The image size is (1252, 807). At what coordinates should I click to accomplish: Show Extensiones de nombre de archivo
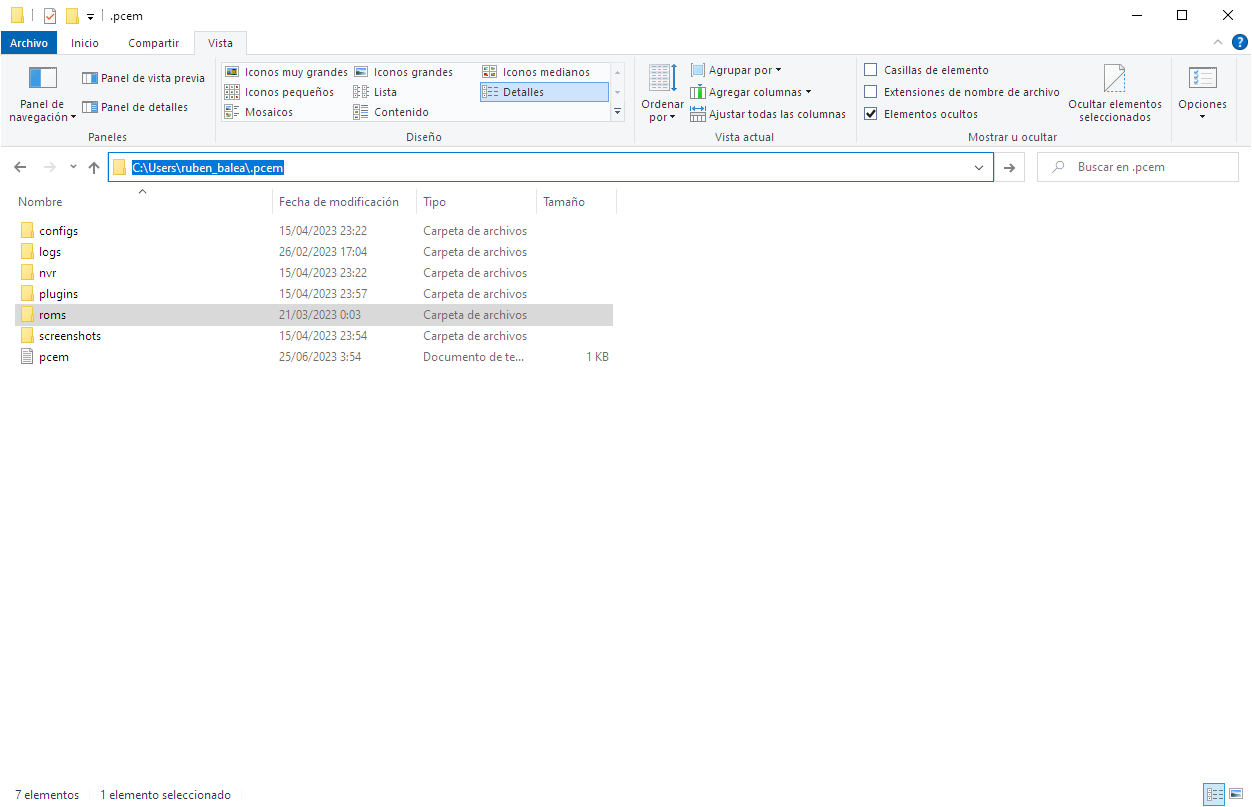click(x=871, y=91)
